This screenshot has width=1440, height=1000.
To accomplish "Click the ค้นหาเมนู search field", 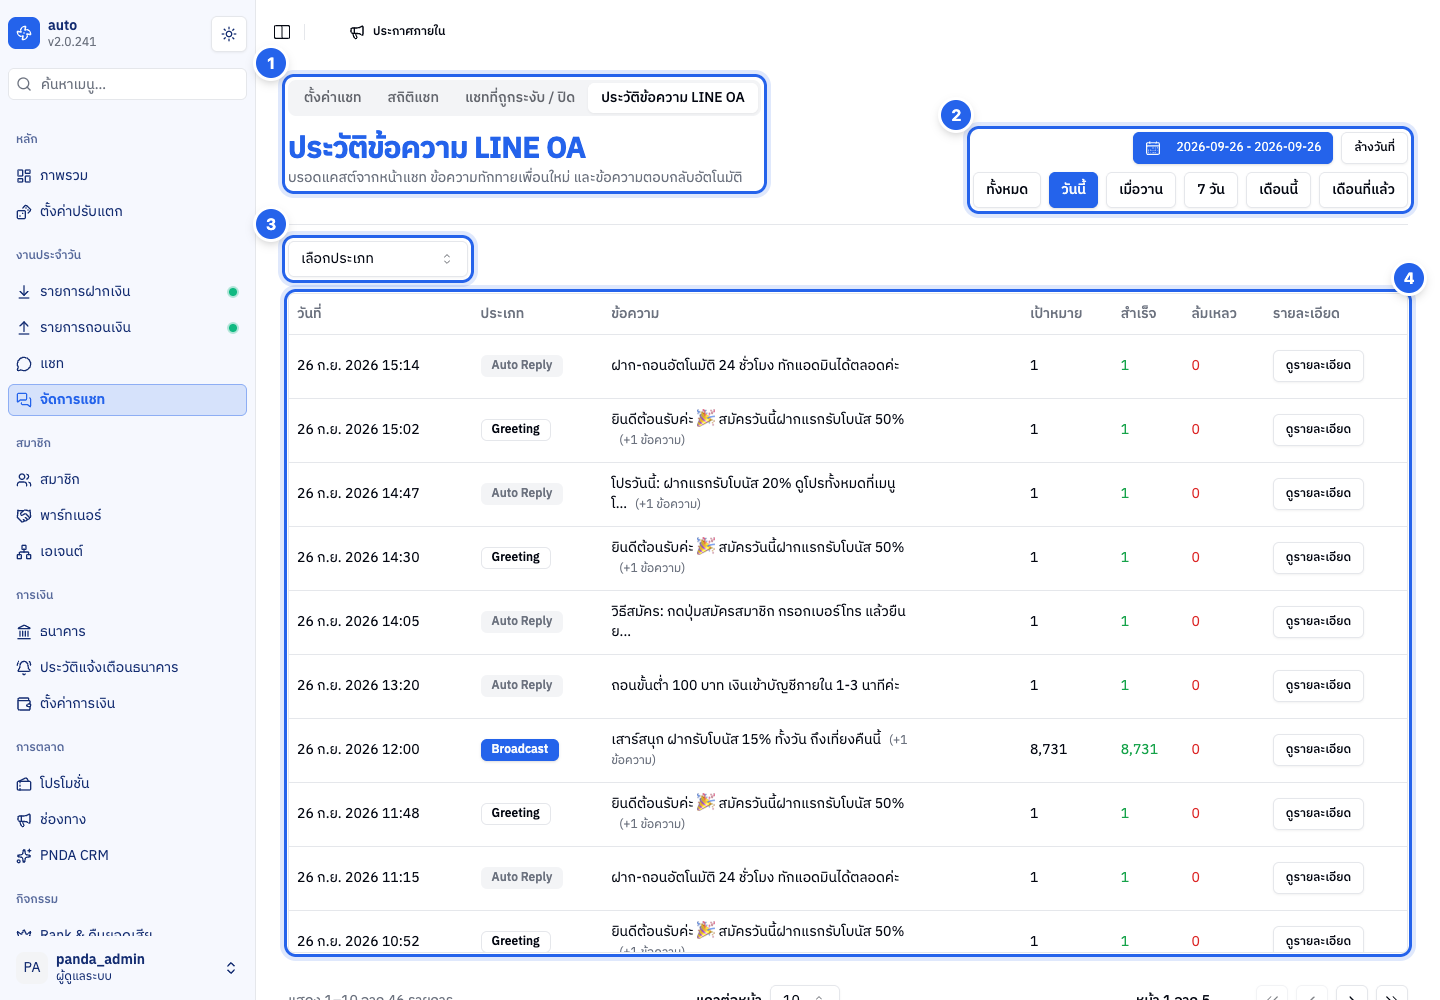I will (x=127, y=84).
